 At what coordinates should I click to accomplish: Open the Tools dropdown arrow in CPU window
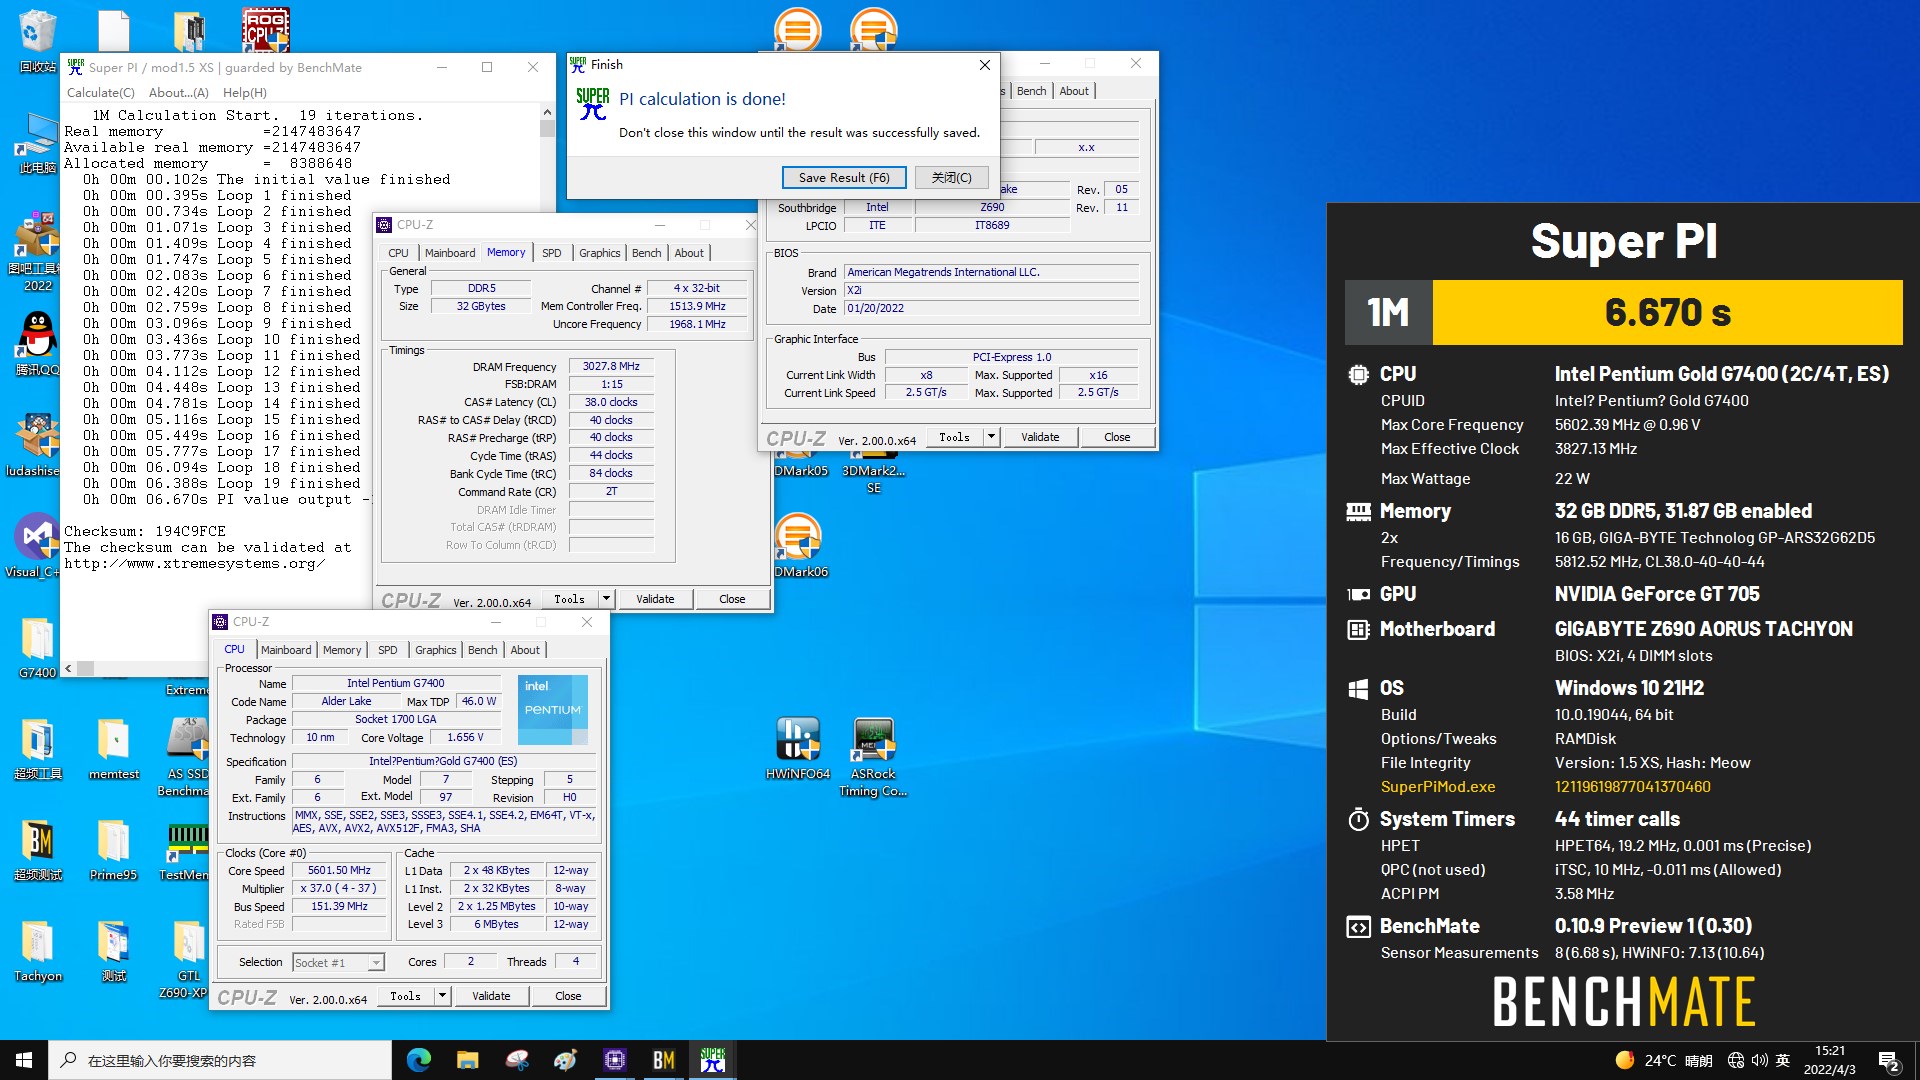(x=442, y=996)
